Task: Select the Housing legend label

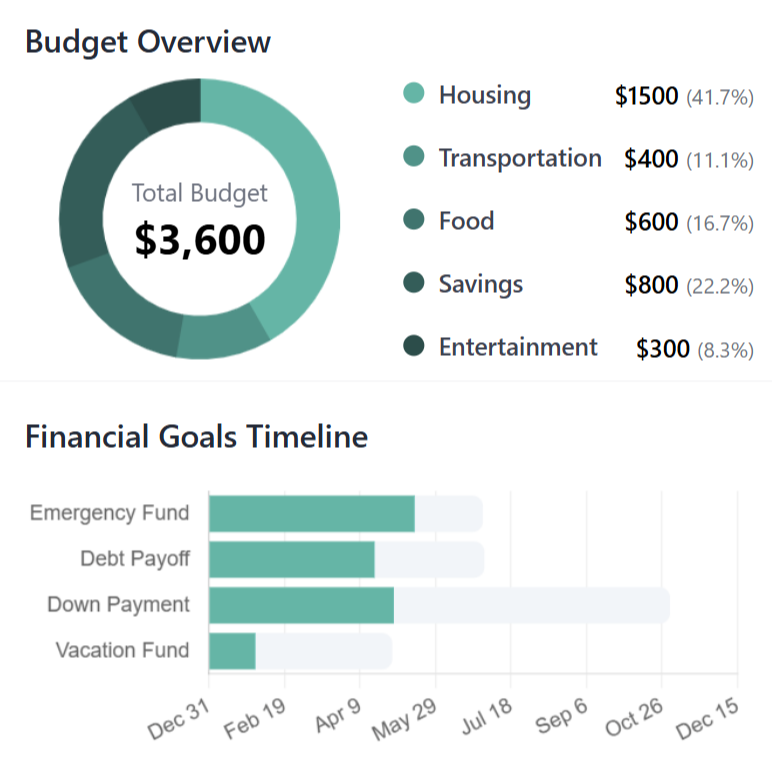Action: 485,95
